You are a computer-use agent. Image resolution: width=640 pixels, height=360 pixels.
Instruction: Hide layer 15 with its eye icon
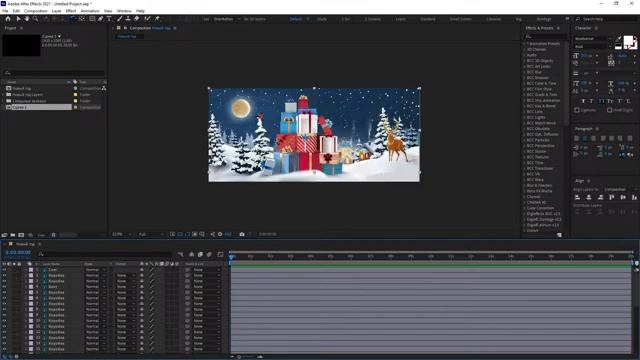click(x=4, y=349)
